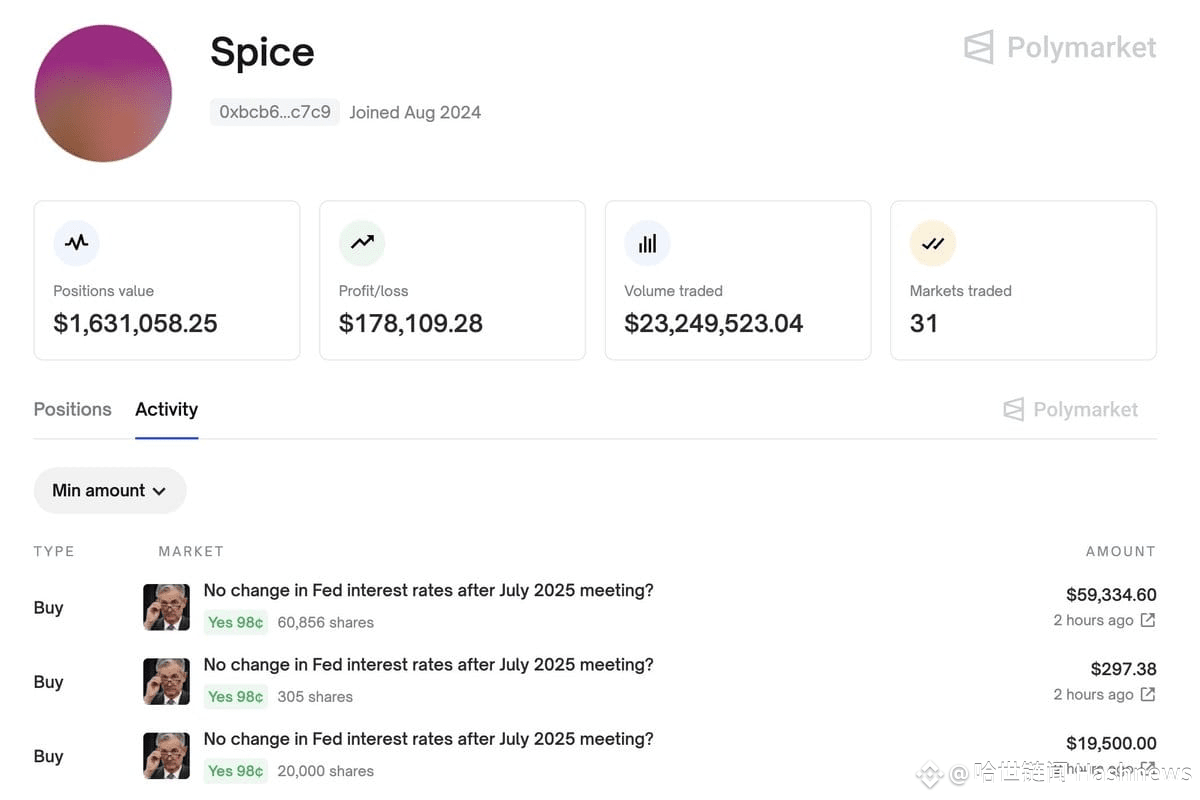The image size is (1200, 800).
Task: Click the Yes 98¢ badge for 60,856 shares
Action: pos(236,622)
